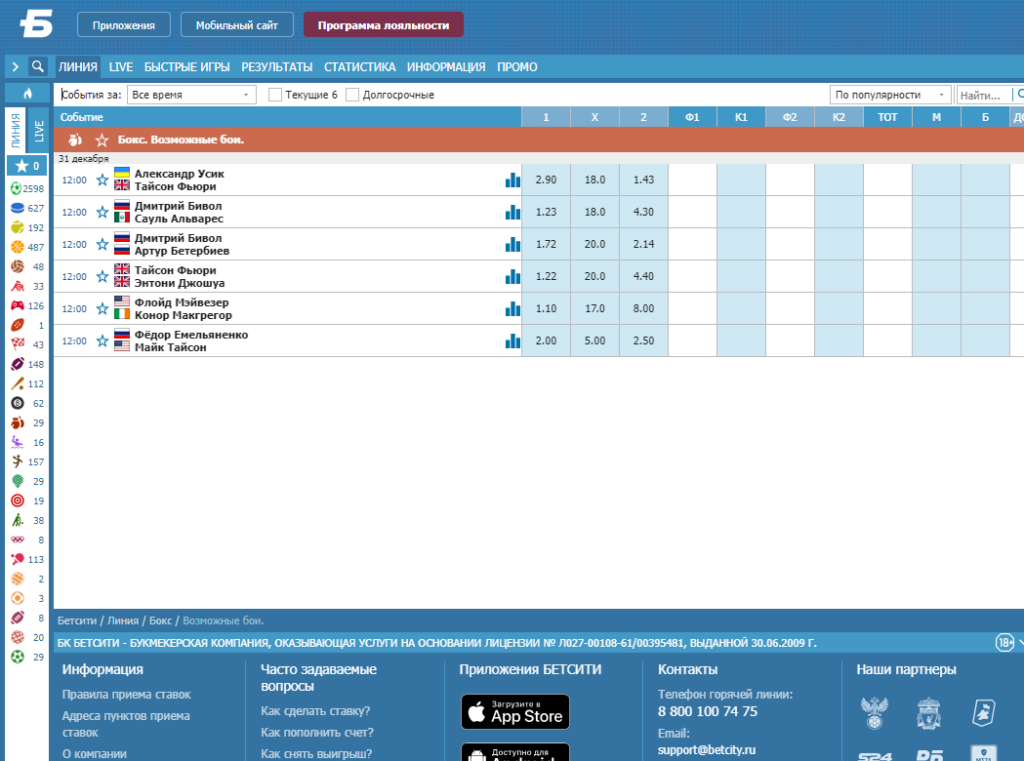
Task: Open the ЛИНИЯ navigation tab
Action: [78, 67]
